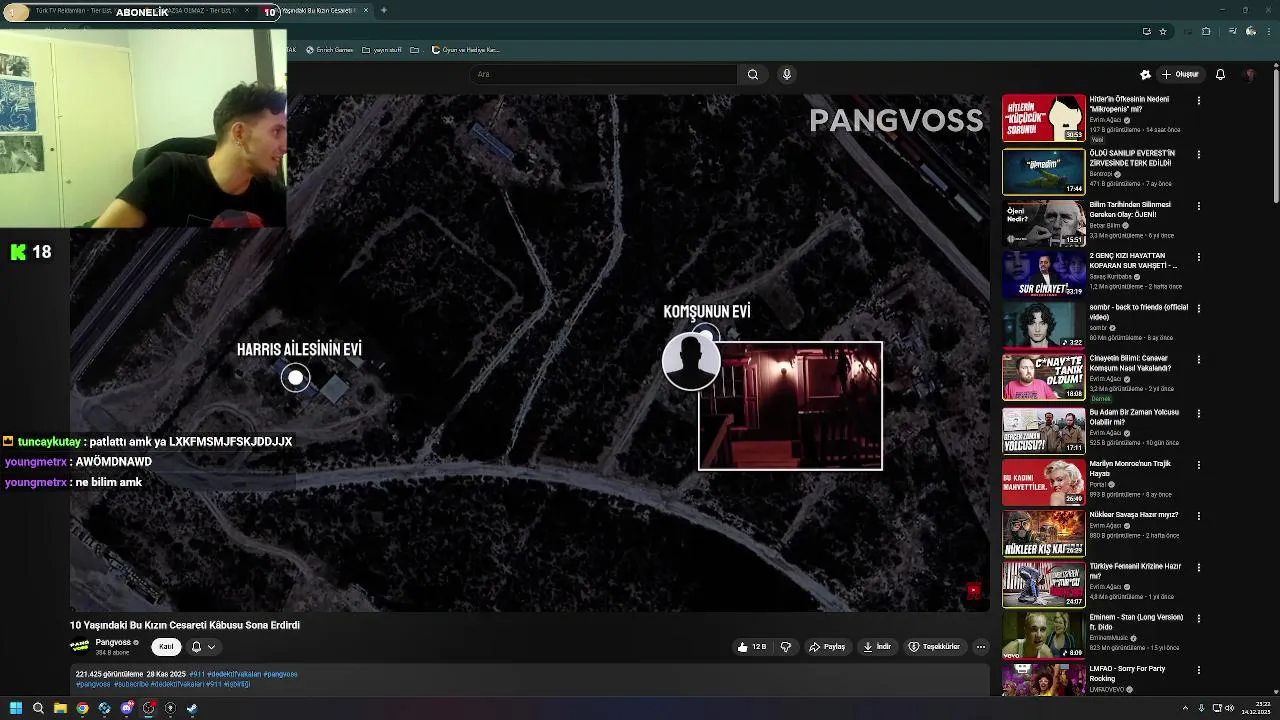Activate voice search microphone icon
Screen dimensions: 1280x720
click(x=787, y=74)
